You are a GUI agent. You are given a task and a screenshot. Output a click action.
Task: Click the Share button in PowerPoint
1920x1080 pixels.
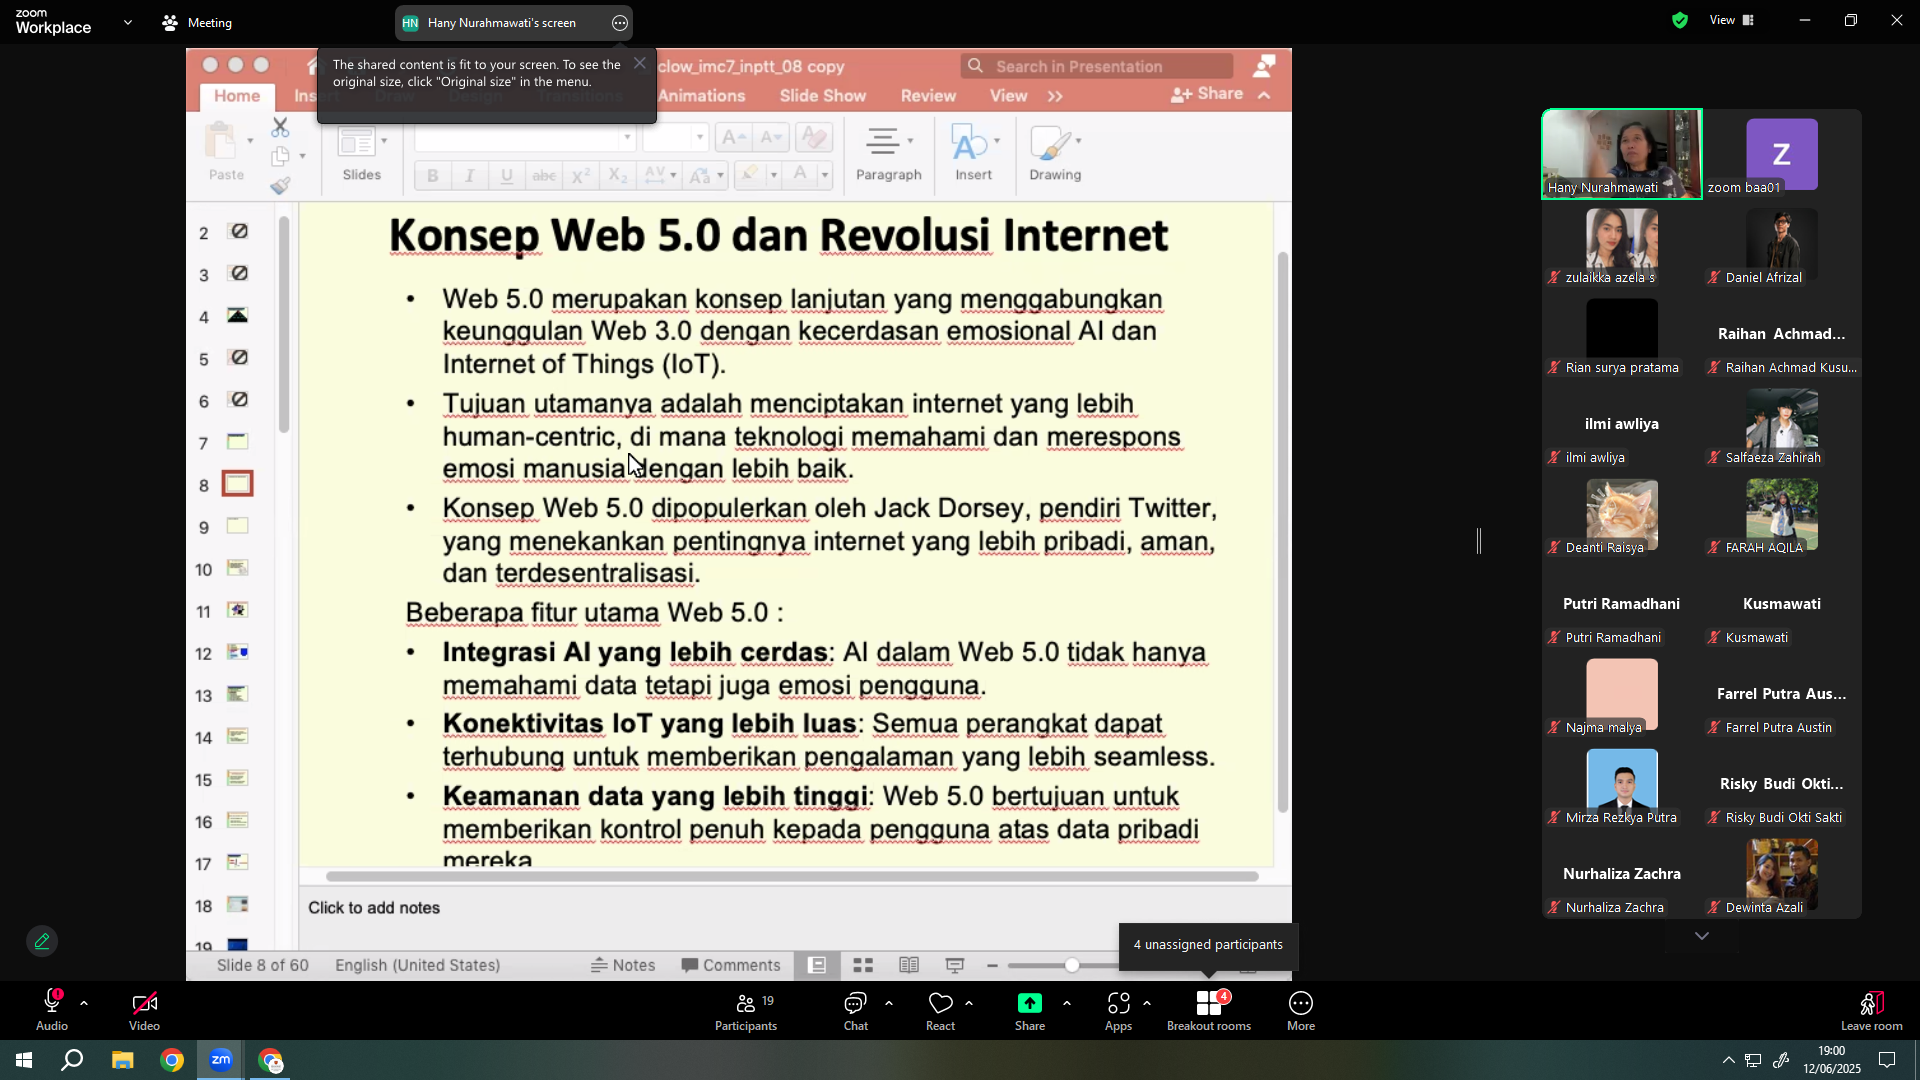point(1207,94)
